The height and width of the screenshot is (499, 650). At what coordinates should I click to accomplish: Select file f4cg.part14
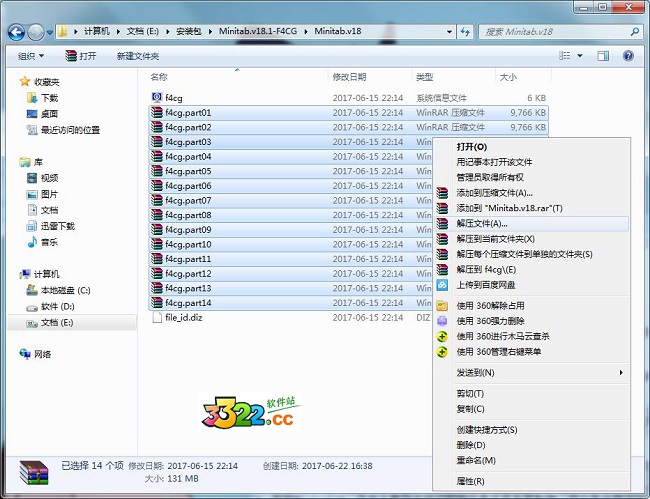(x=188, y=303)
